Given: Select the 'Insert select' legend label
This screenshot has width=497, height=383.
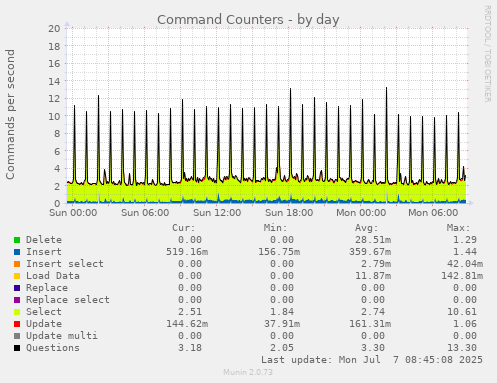Looking at the screenshot, I should click(65, 264).
